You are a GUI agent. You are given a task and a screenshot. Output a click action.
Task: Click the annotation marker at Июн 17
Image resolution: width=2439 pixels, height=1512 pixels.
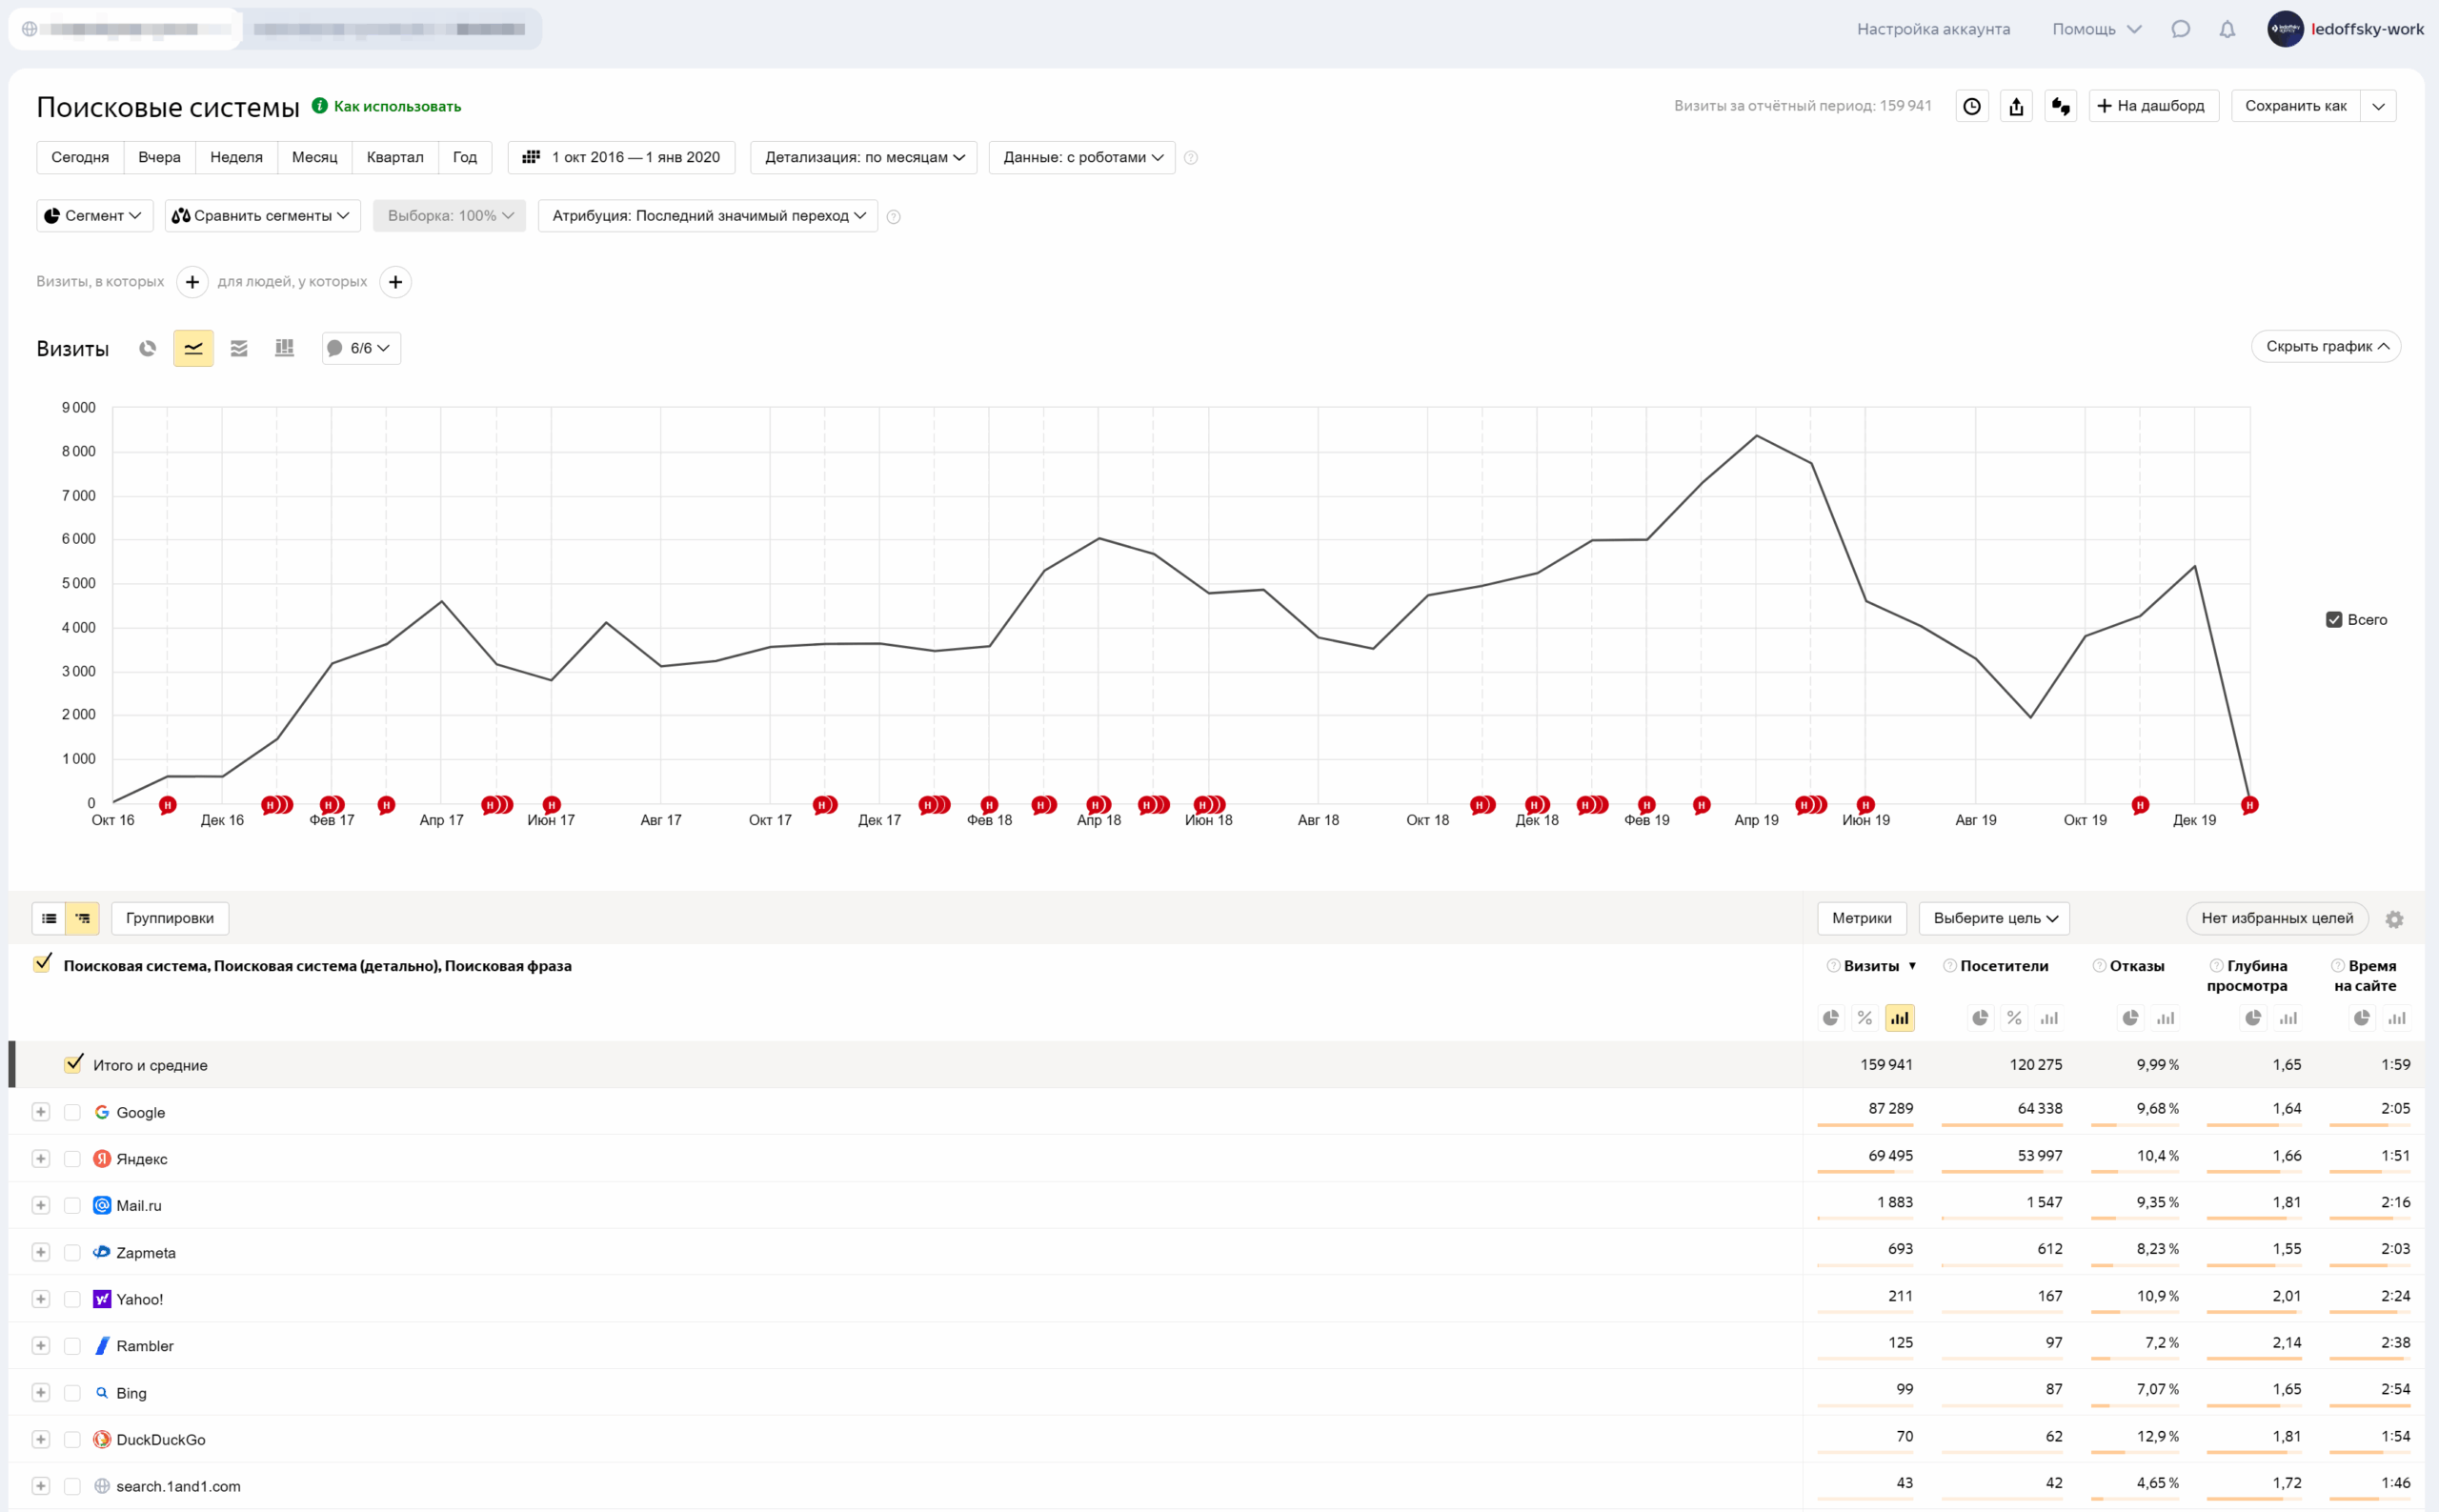pos(551,805)
